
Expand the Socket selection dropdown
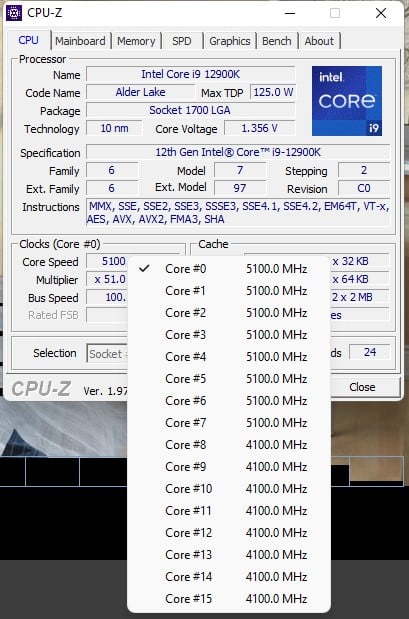[107, 353]
